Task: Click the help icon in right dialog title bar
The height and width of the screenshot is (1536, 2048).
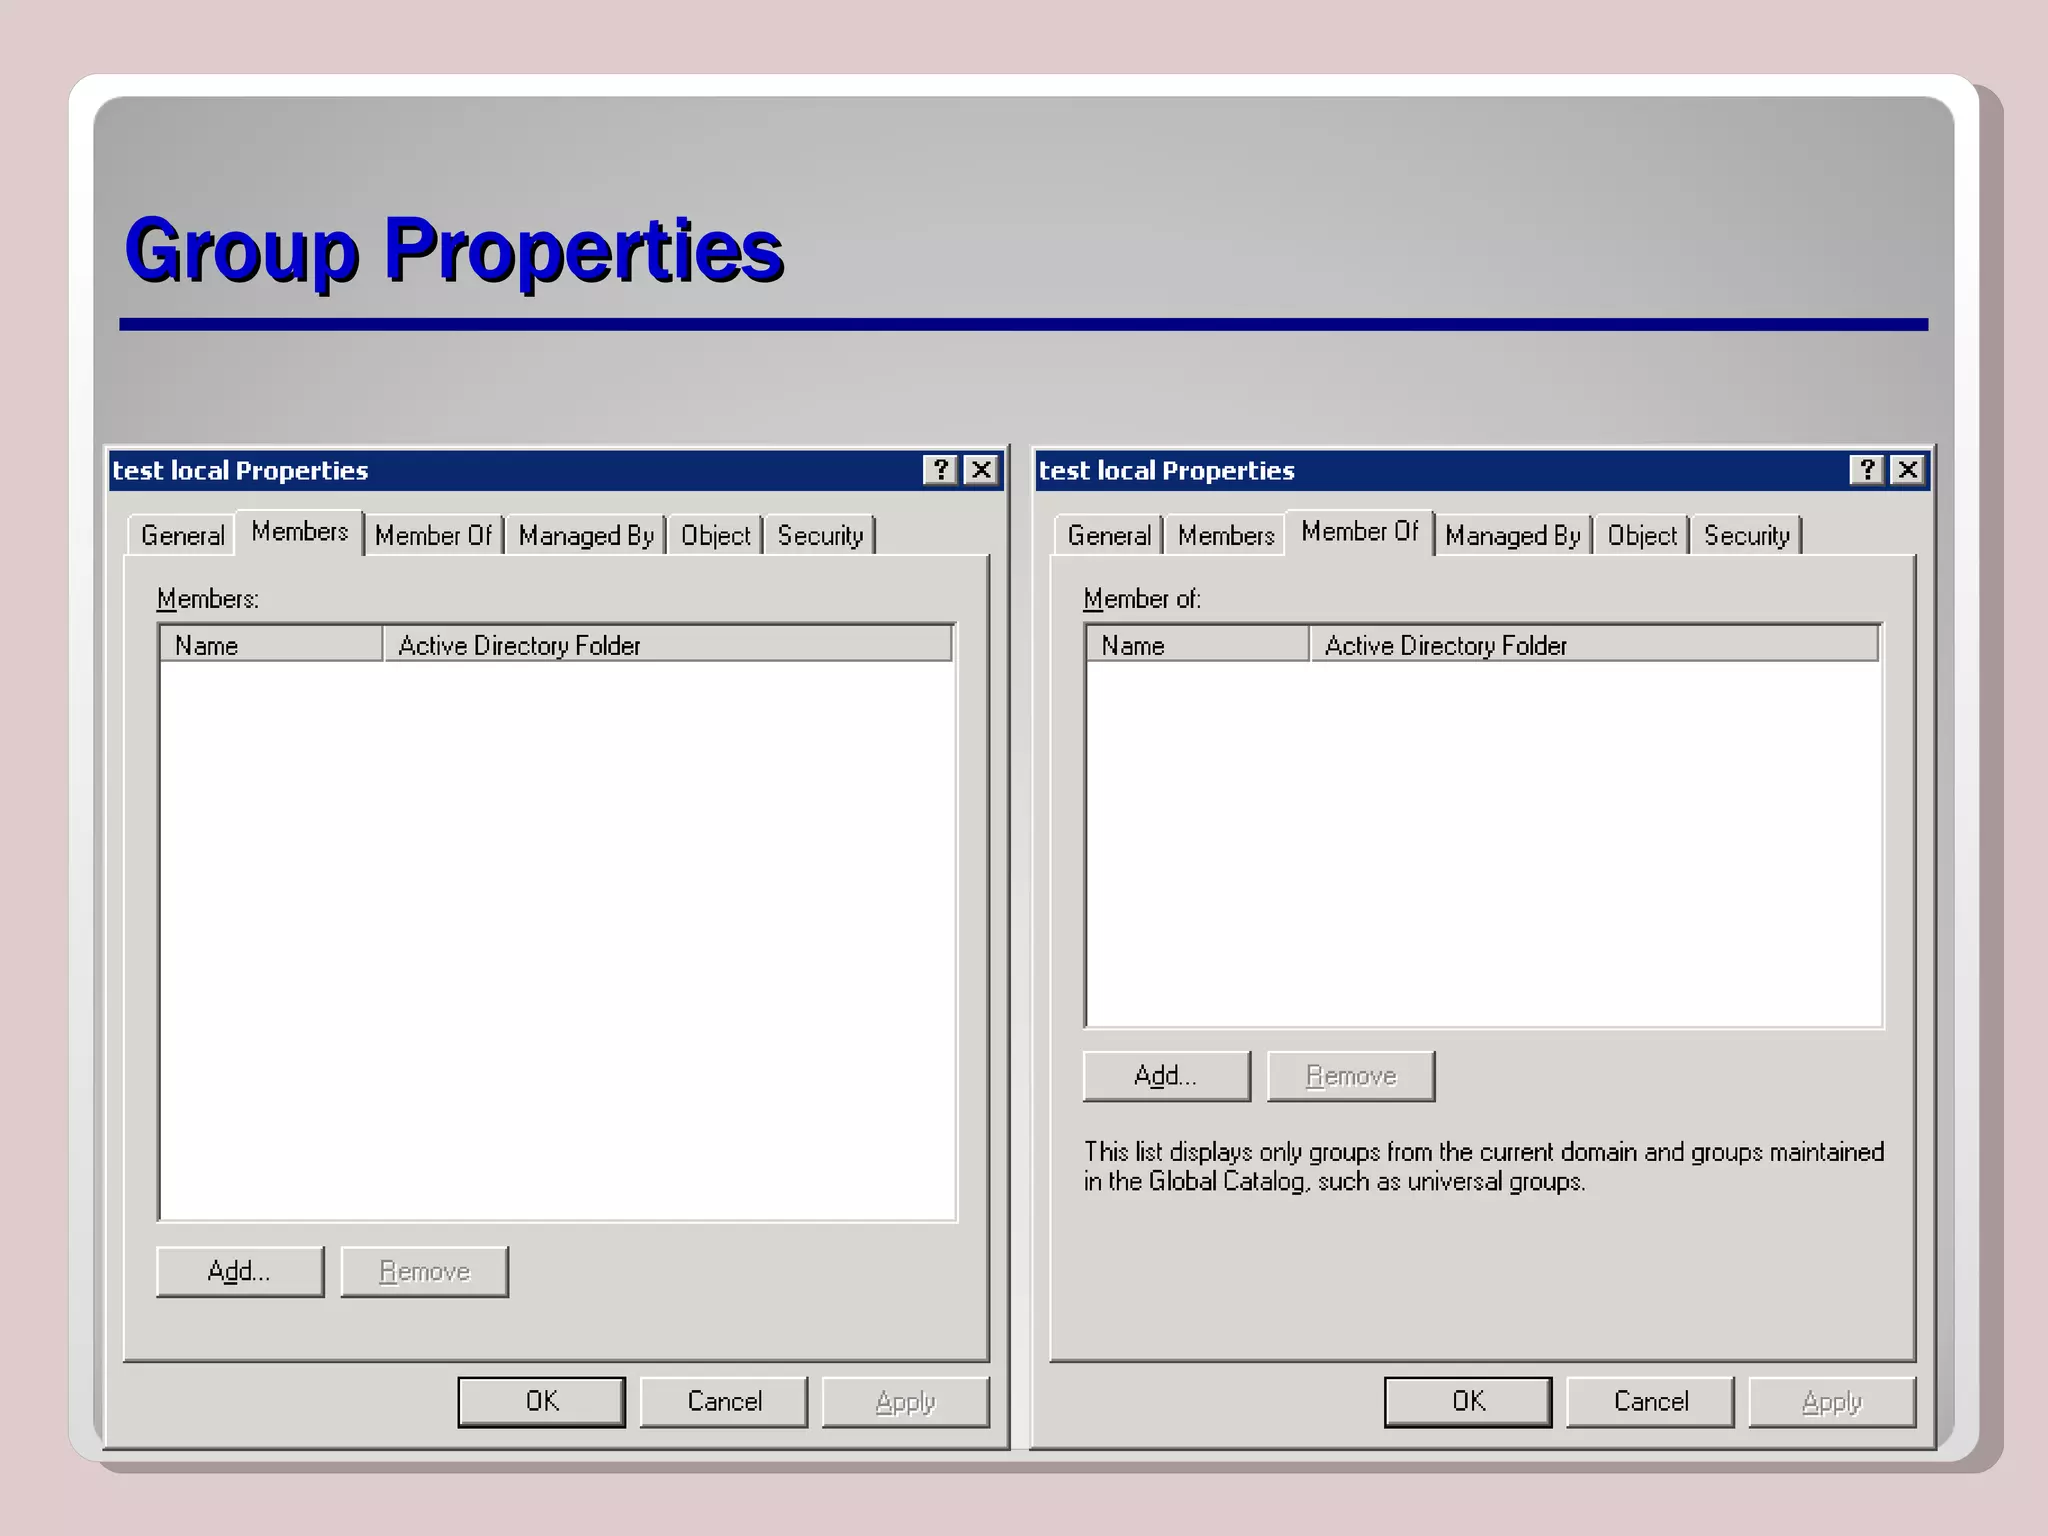Action: (x=1866, y=470)
